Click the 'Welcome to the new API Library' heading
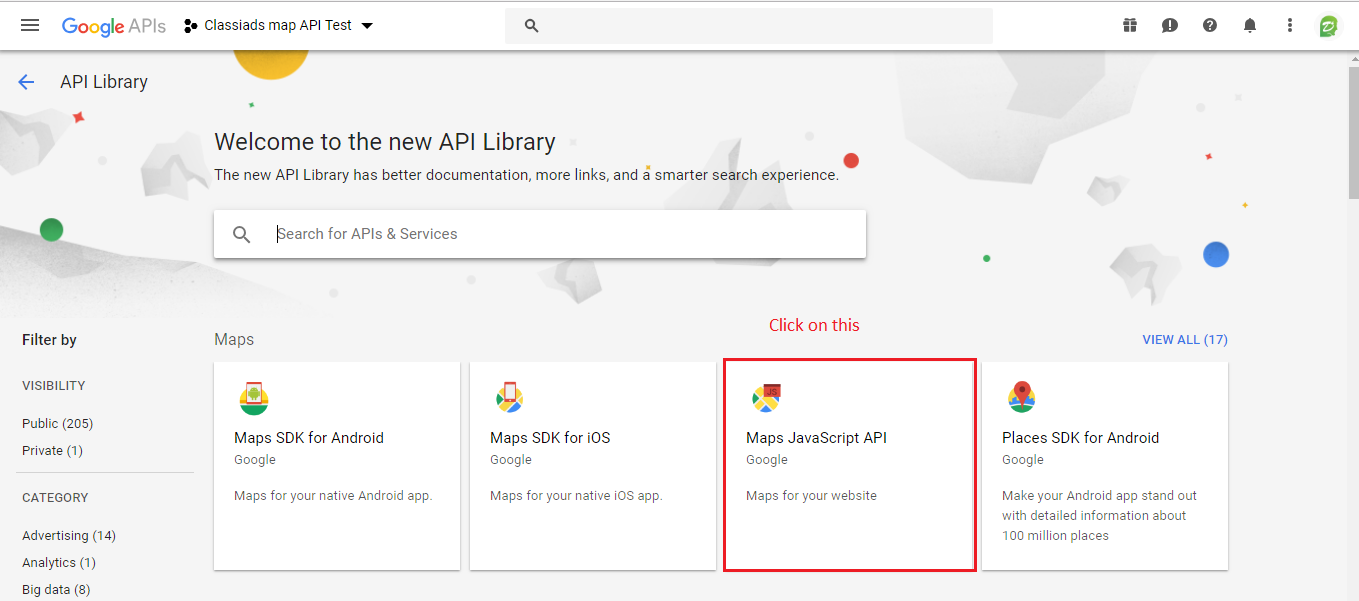Viewport: 1359px width, 601px height. 385,142
